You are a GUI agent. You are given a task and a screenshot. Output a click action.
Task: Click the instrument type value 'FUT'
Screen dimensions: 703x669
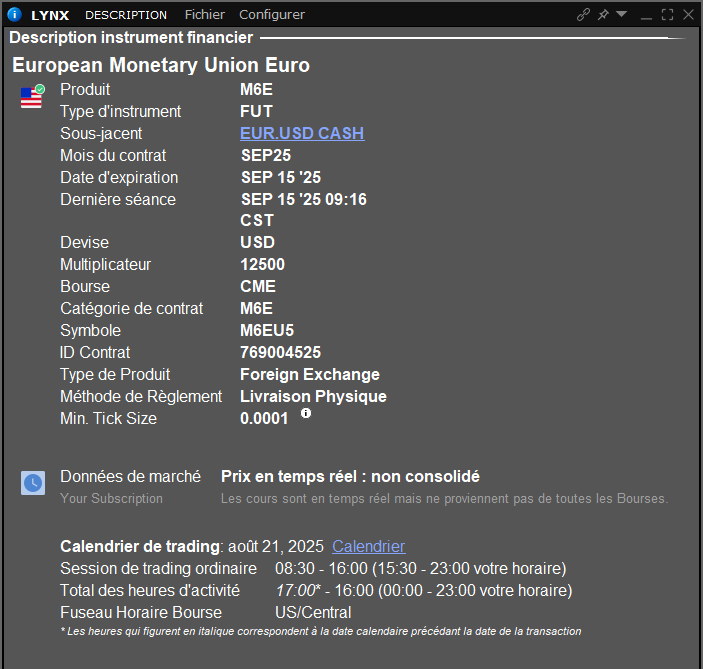pyautogui.click(x=256, y=112)
